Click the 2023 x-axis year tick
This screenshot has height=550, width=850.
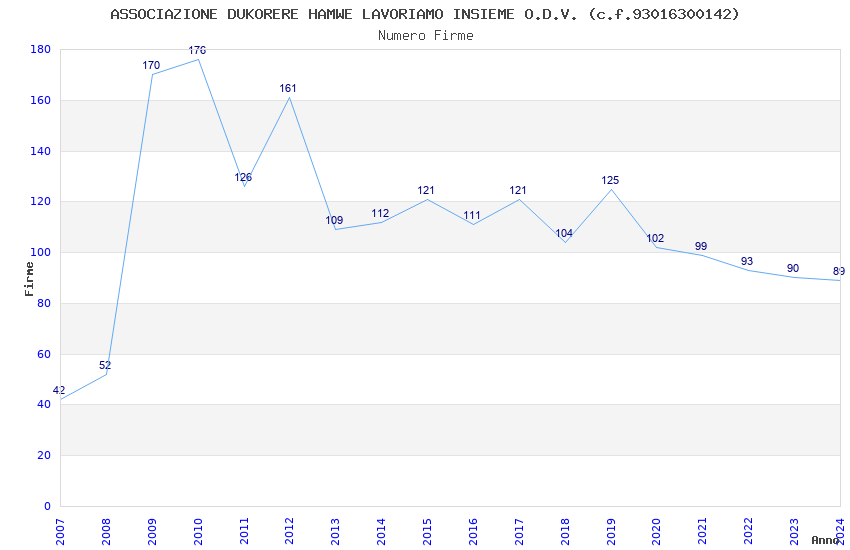click(794, 531)
